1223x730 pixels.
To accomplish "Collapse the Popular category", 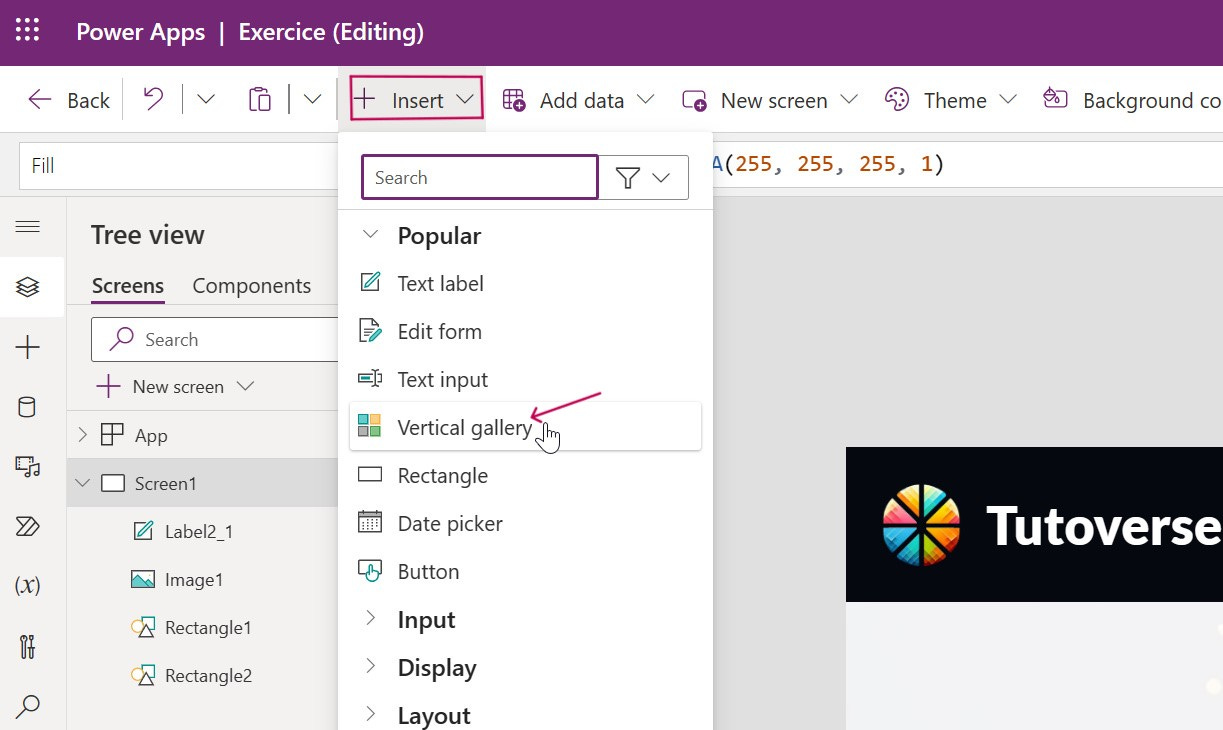I will pyautogui.click(x=370, y=236).
